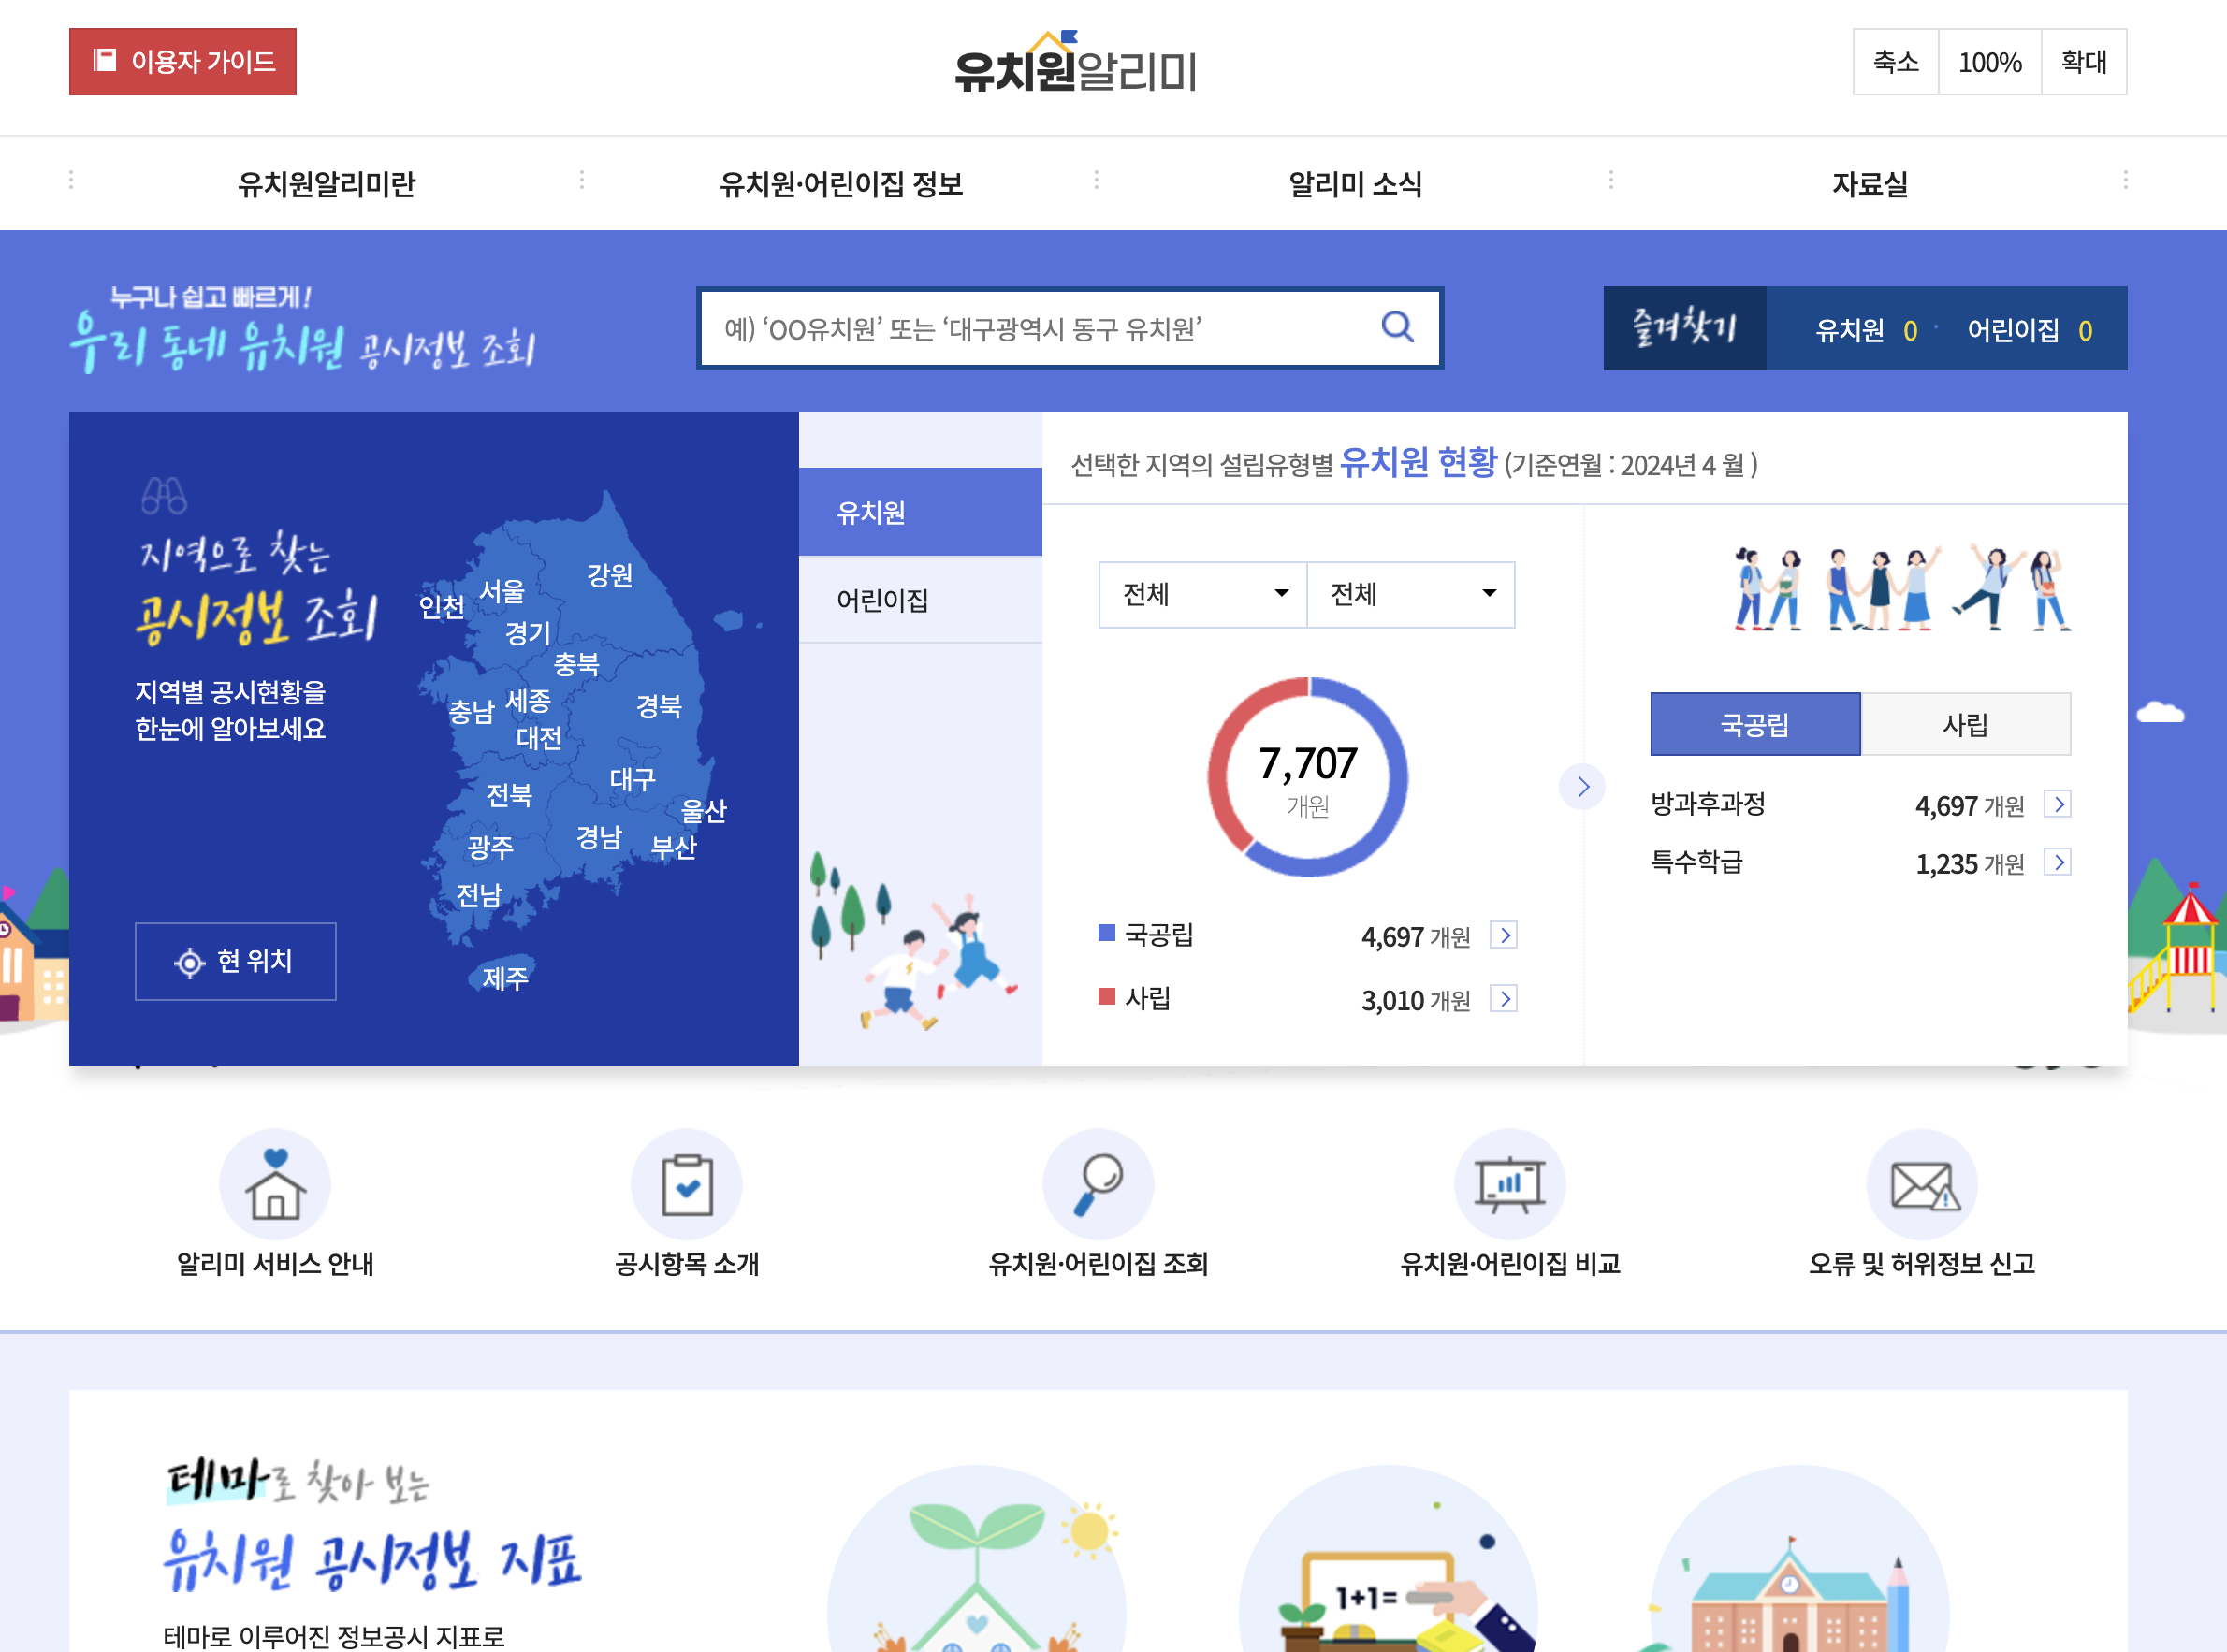Open 오류 및 허위정보 신고 envelope icon
The image size is (2227, 1652).
point(1921,1185)
